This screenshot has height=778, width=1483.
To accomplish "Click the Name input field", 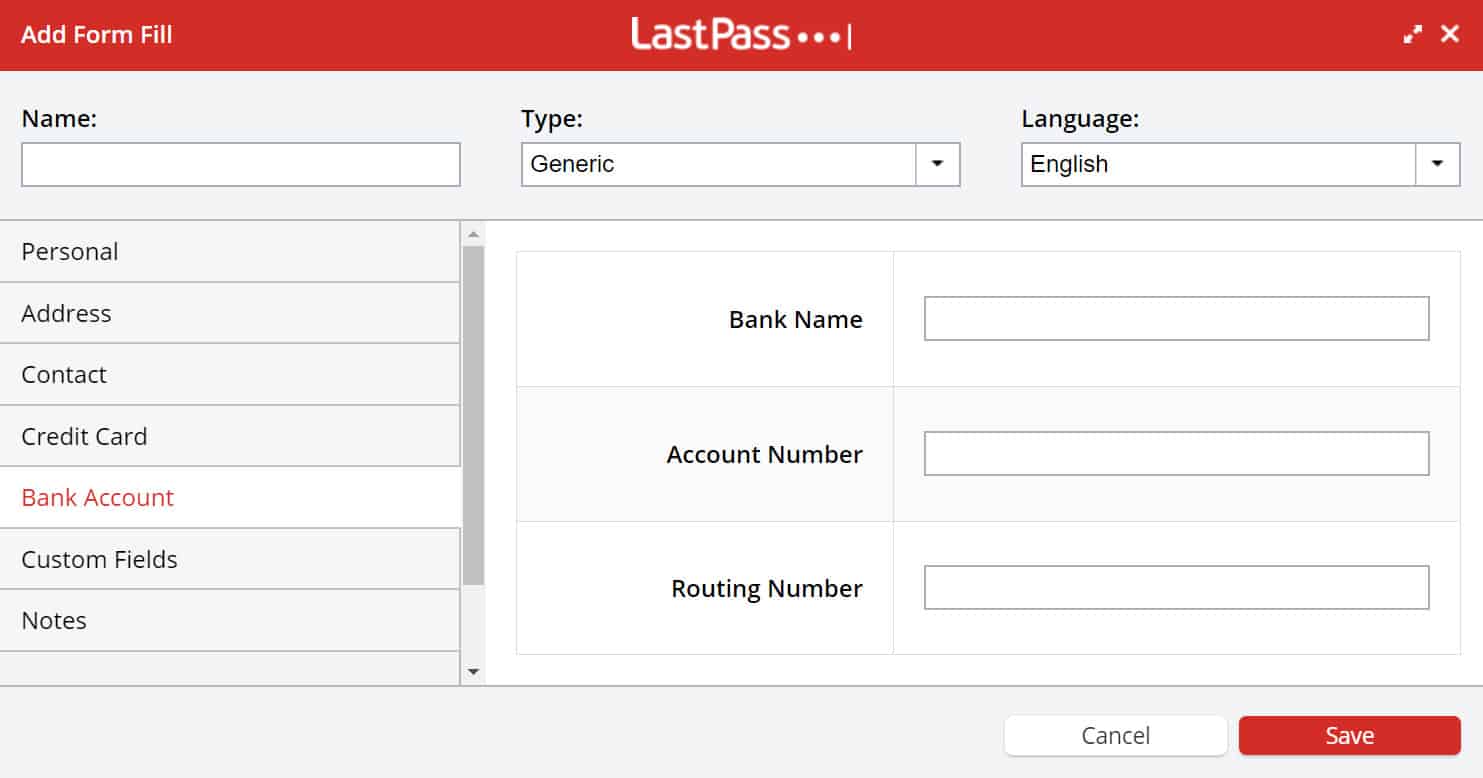I will (x=241, y=164).
